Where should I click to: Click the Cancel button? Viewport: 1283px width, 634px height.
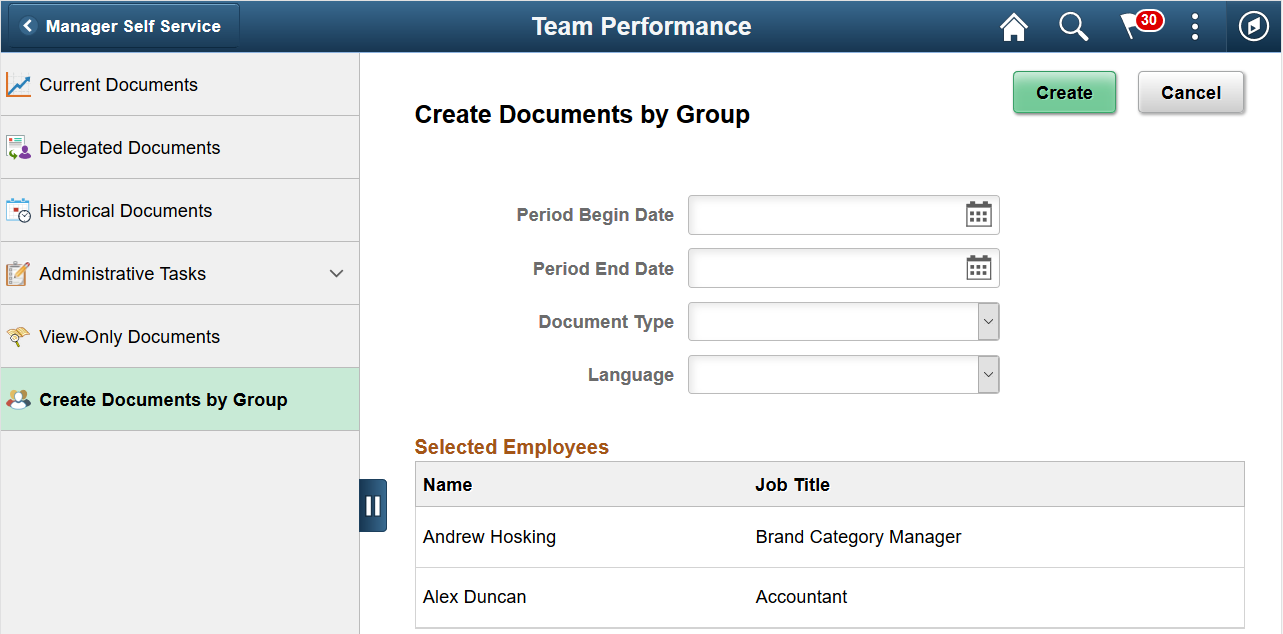pyautogui.click(x=1191, y=93)
